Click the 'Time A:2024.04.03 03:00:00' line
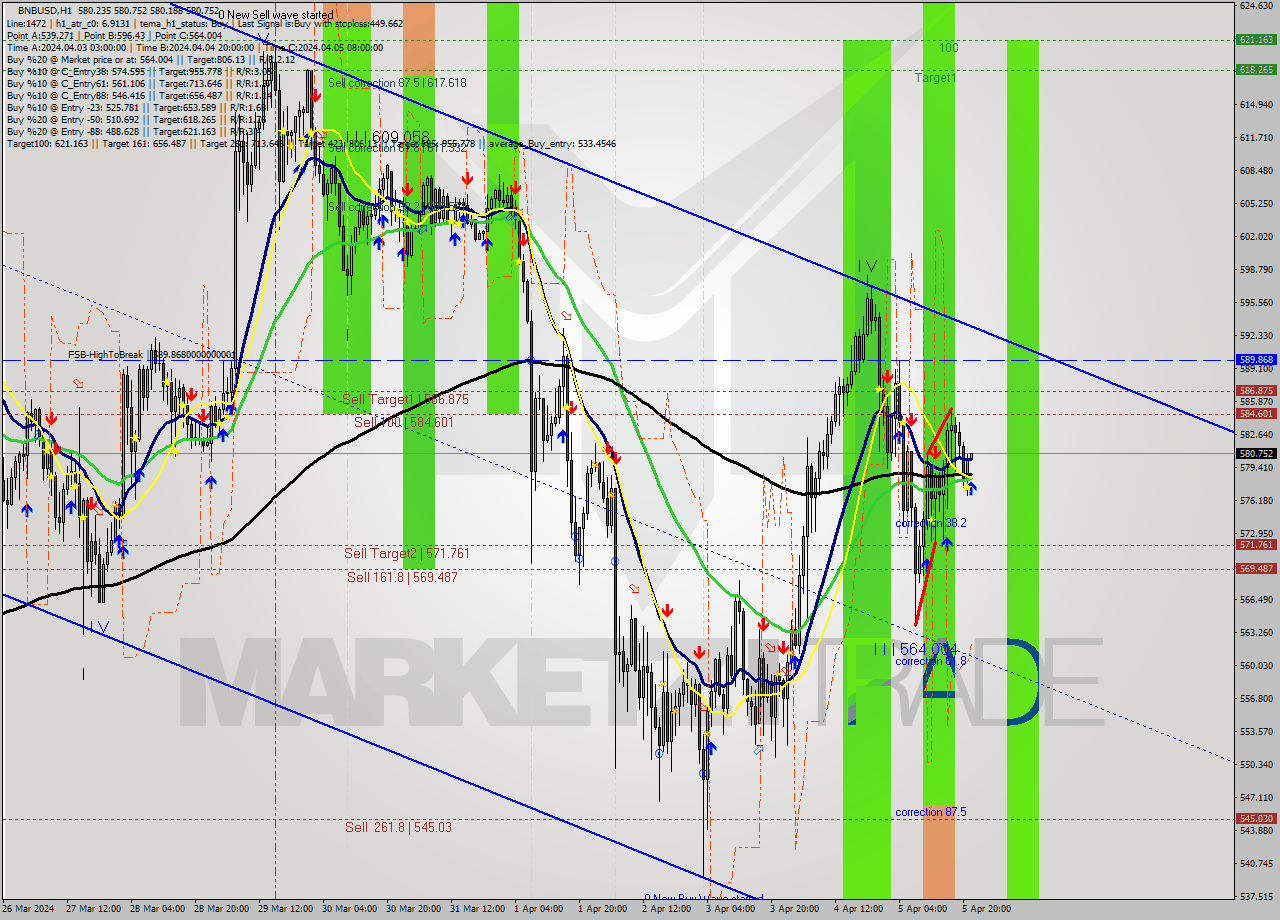The image size is (1280, 920). [195, 47]
